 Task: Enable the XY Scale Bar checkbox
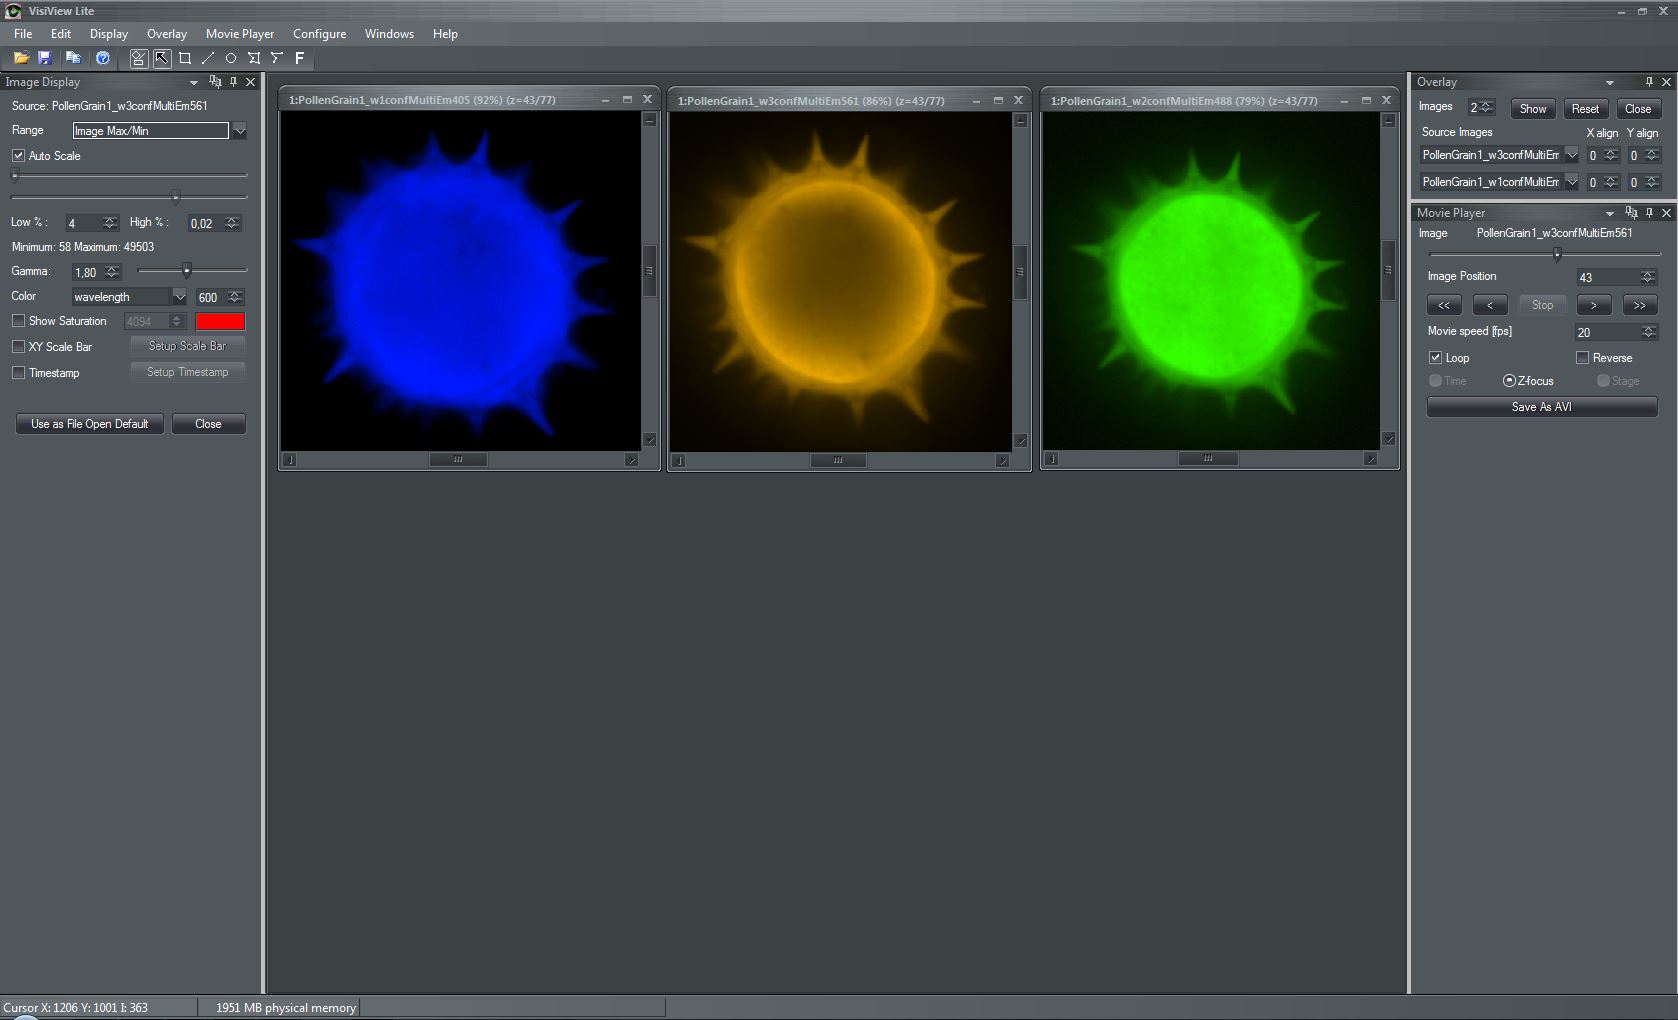coord(18,347)
